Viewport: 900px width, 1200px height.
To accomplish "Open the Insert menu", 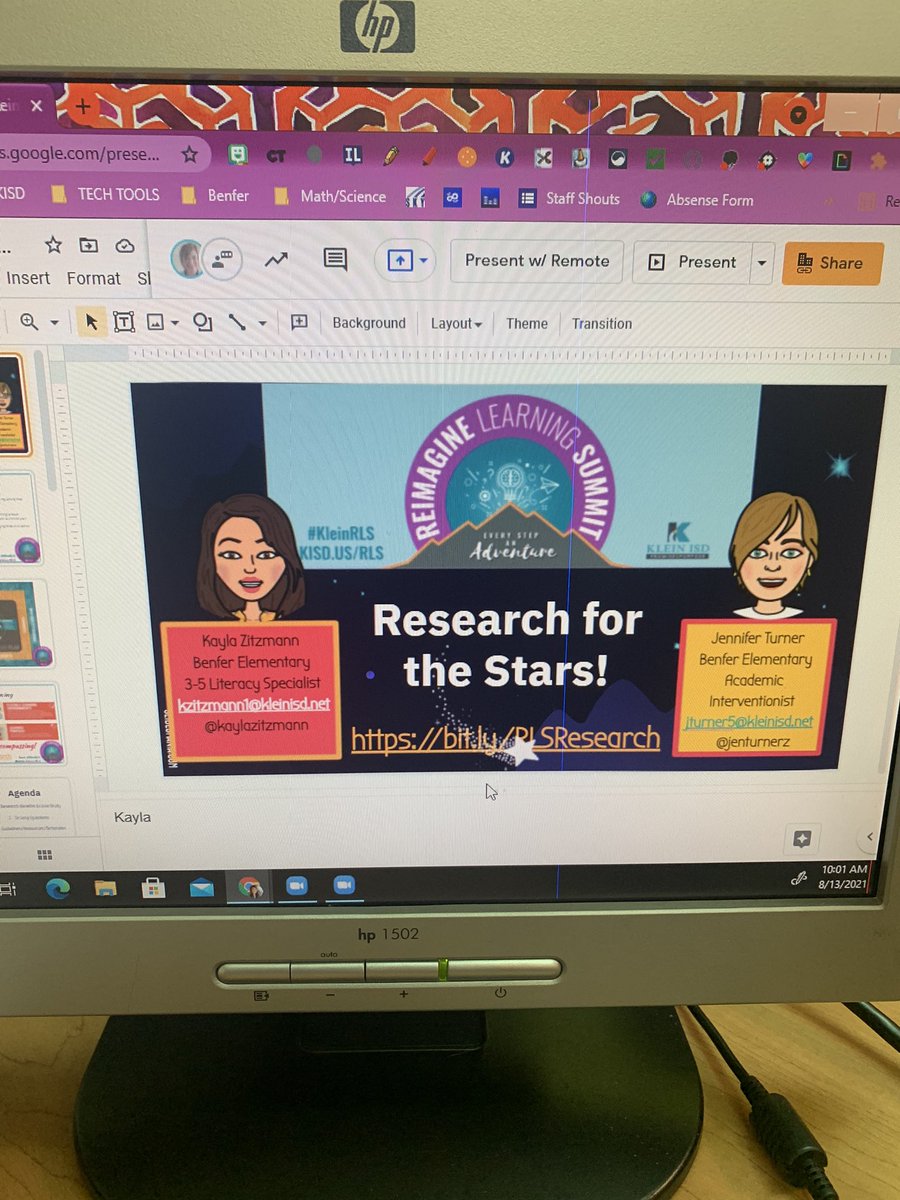I will 28,278.
